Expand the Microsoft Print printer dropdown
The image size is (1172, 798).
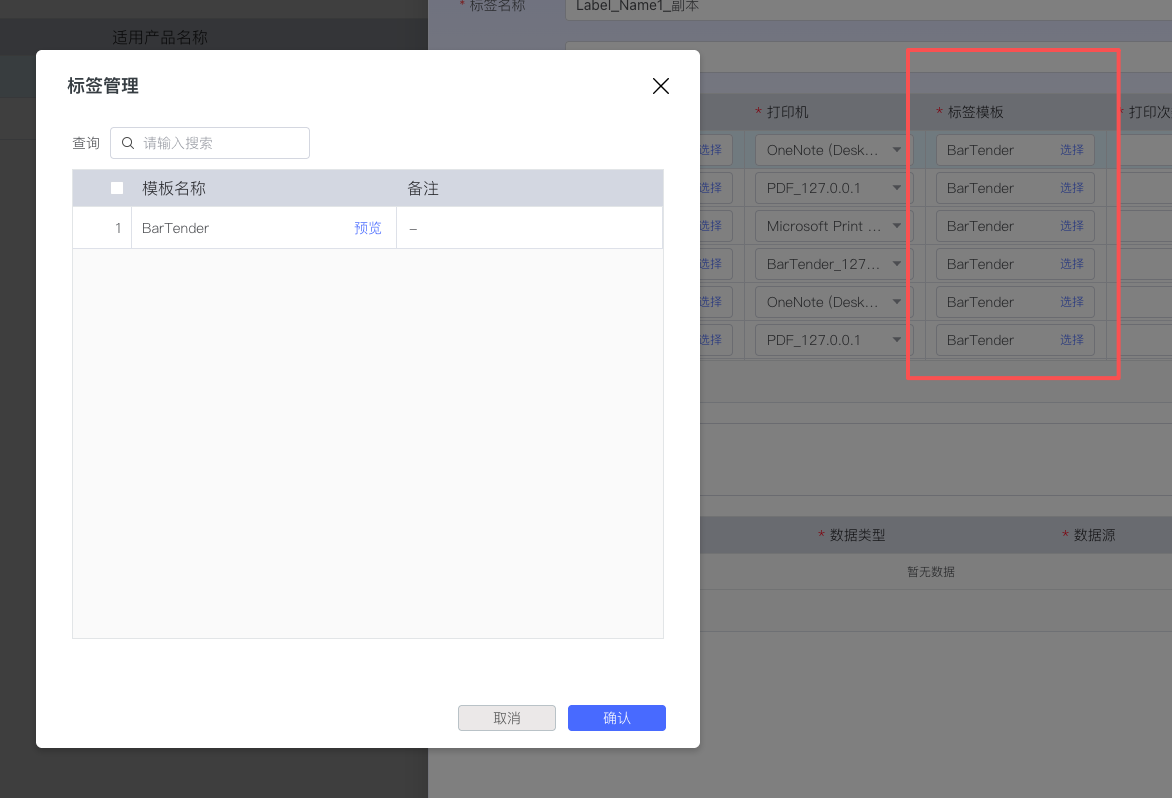pyautogui.click(x=897, y=226)
